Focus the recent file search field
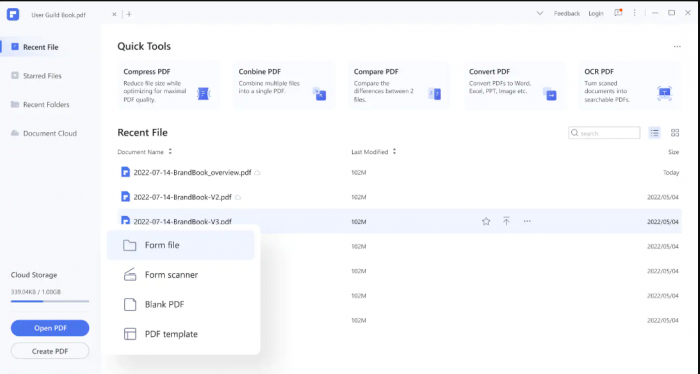The height and width of the screenshot is (374, 700). tap(604, 133)
